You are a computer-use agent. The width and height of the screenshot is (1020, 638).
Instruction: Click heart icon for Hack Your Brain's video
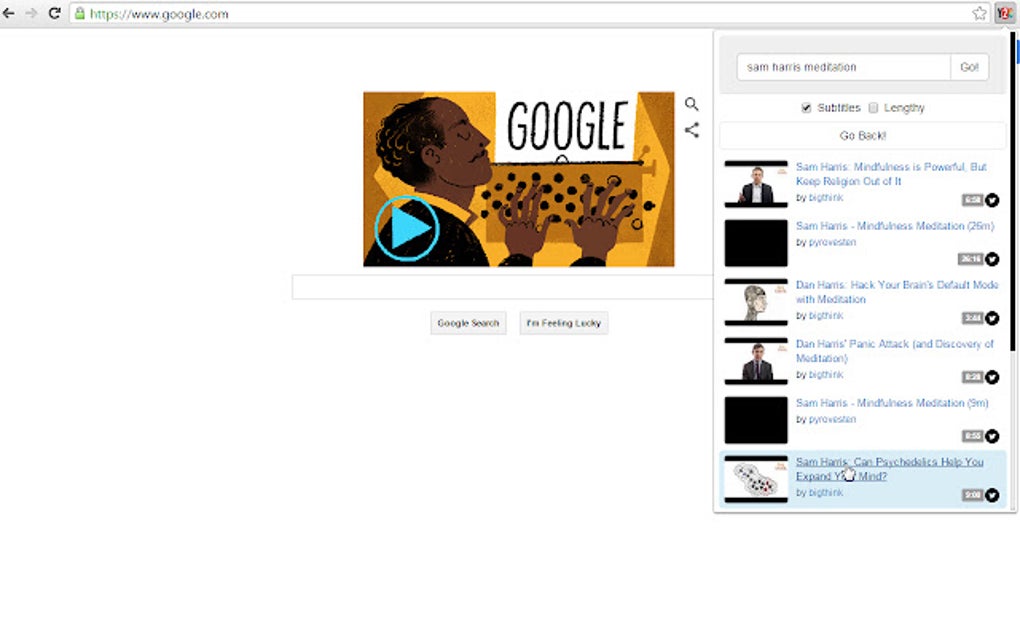(992, 318)
